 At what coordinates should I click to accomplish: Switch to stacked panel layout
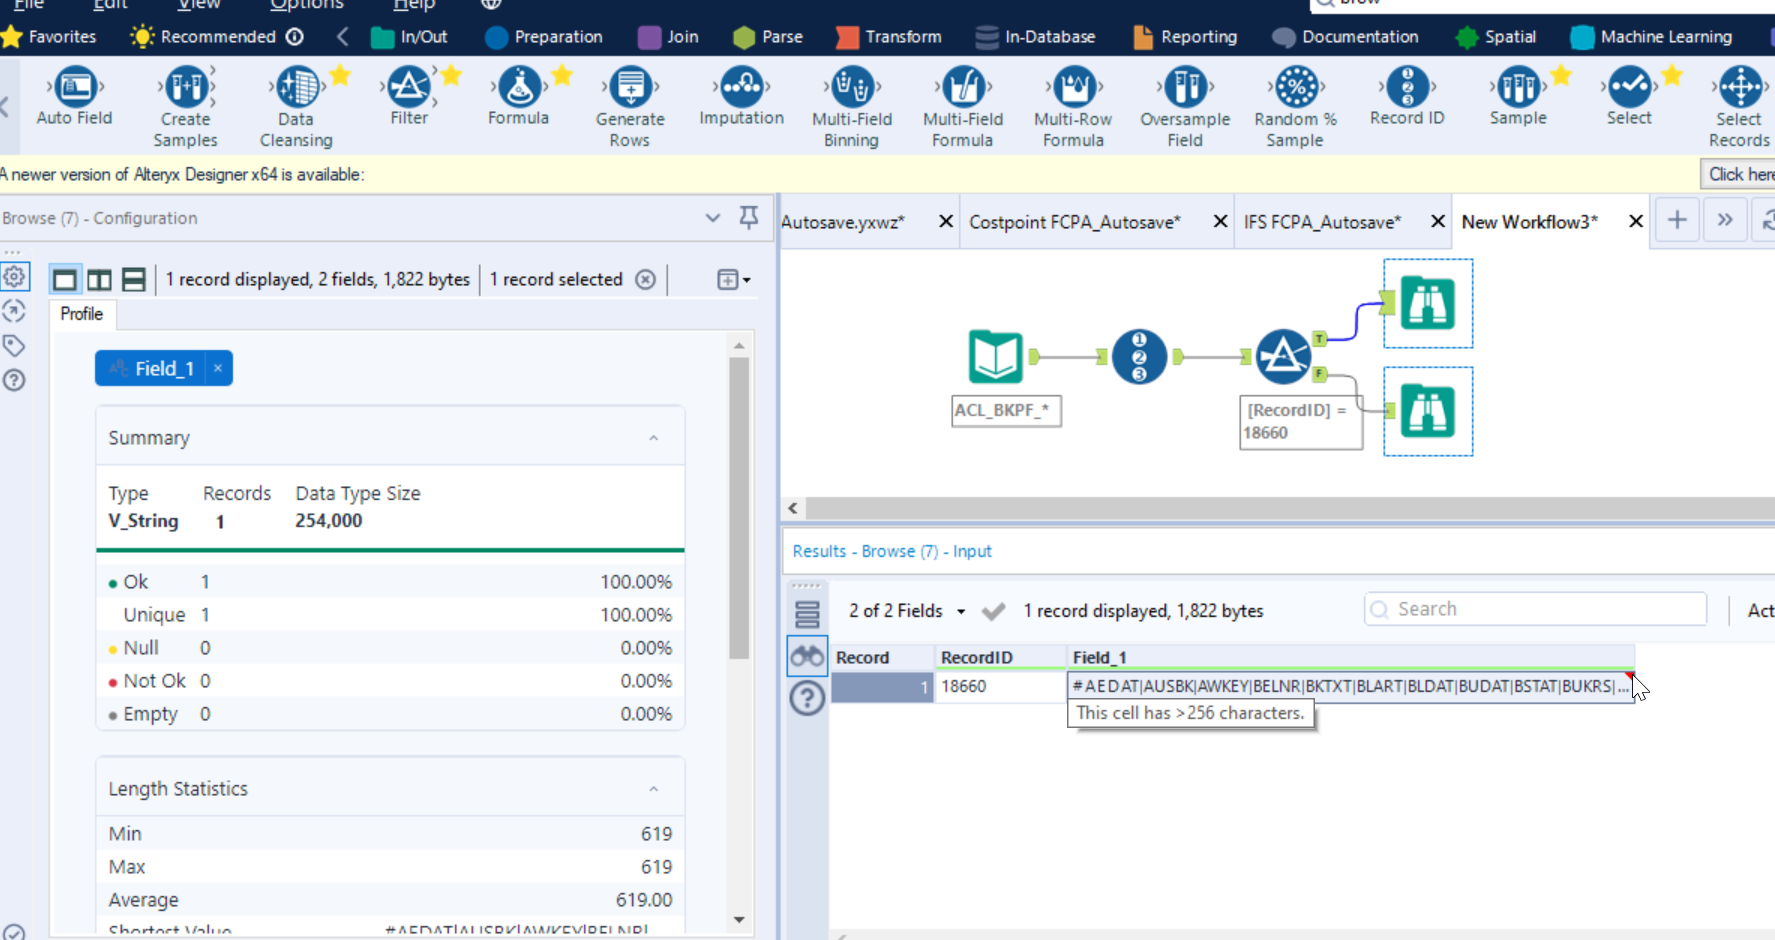[133, 280]
